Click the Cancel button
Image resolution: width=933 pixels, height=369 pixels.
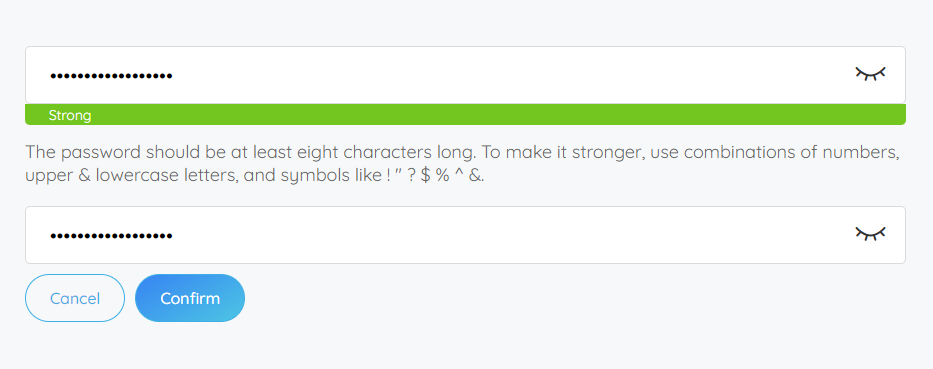(x=75, y=298)
